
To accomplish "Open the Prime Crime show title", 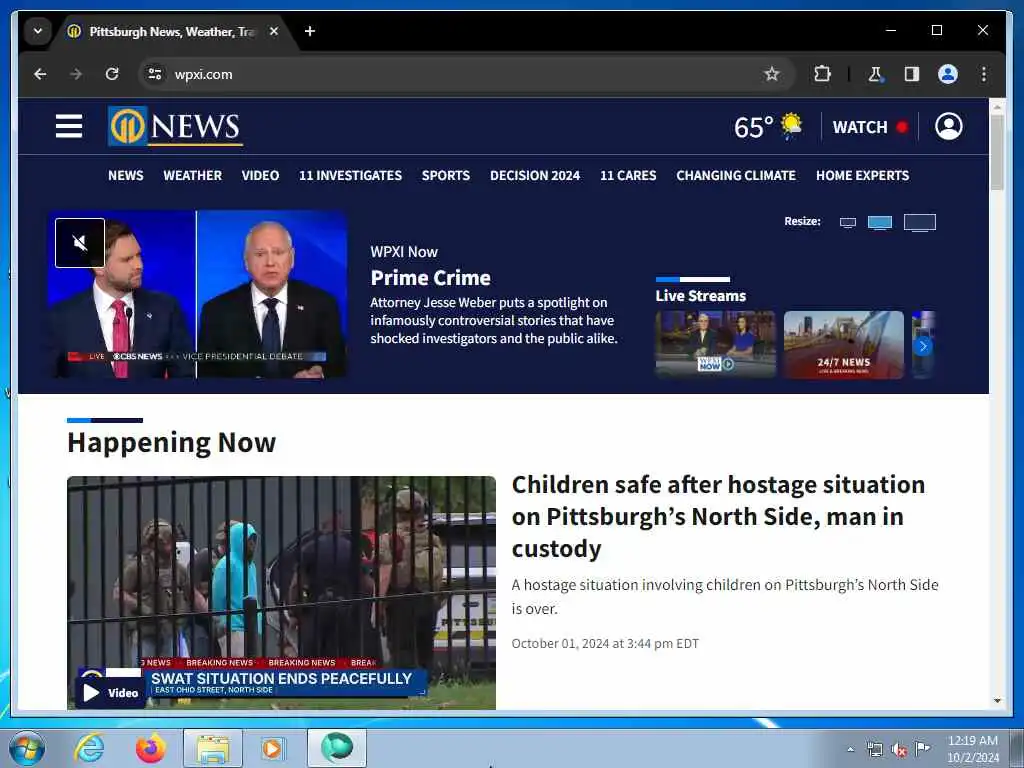I will click(430, 278).
